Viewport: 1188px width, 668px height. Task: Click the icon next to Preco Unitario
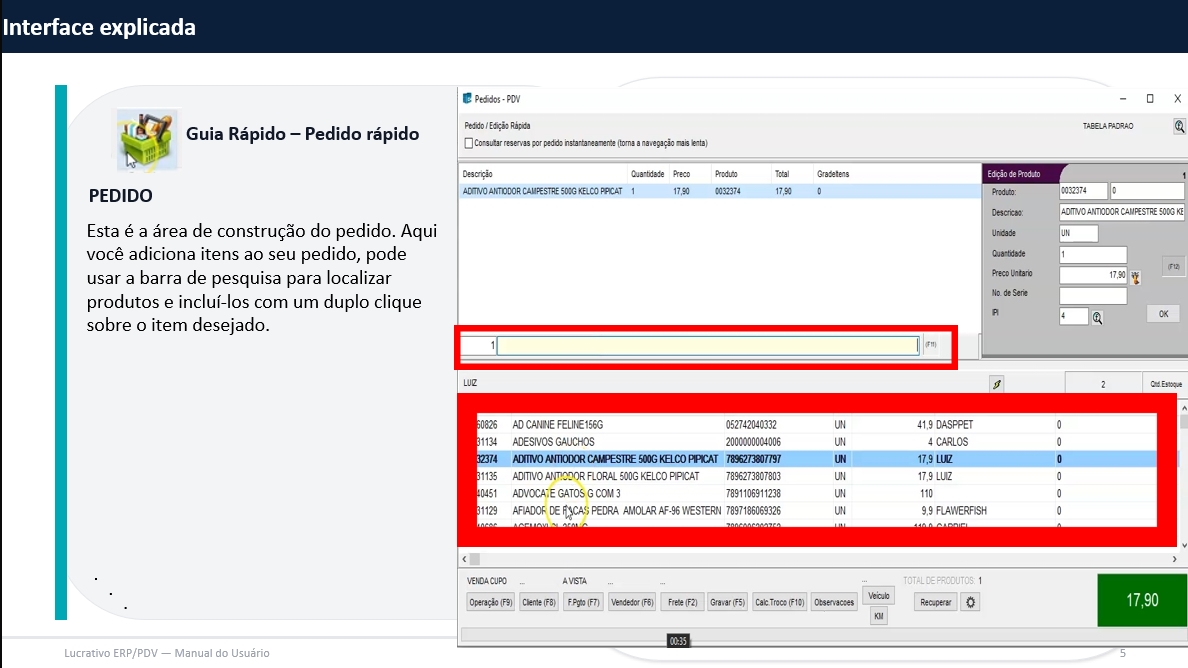[x=1135, y=275]
